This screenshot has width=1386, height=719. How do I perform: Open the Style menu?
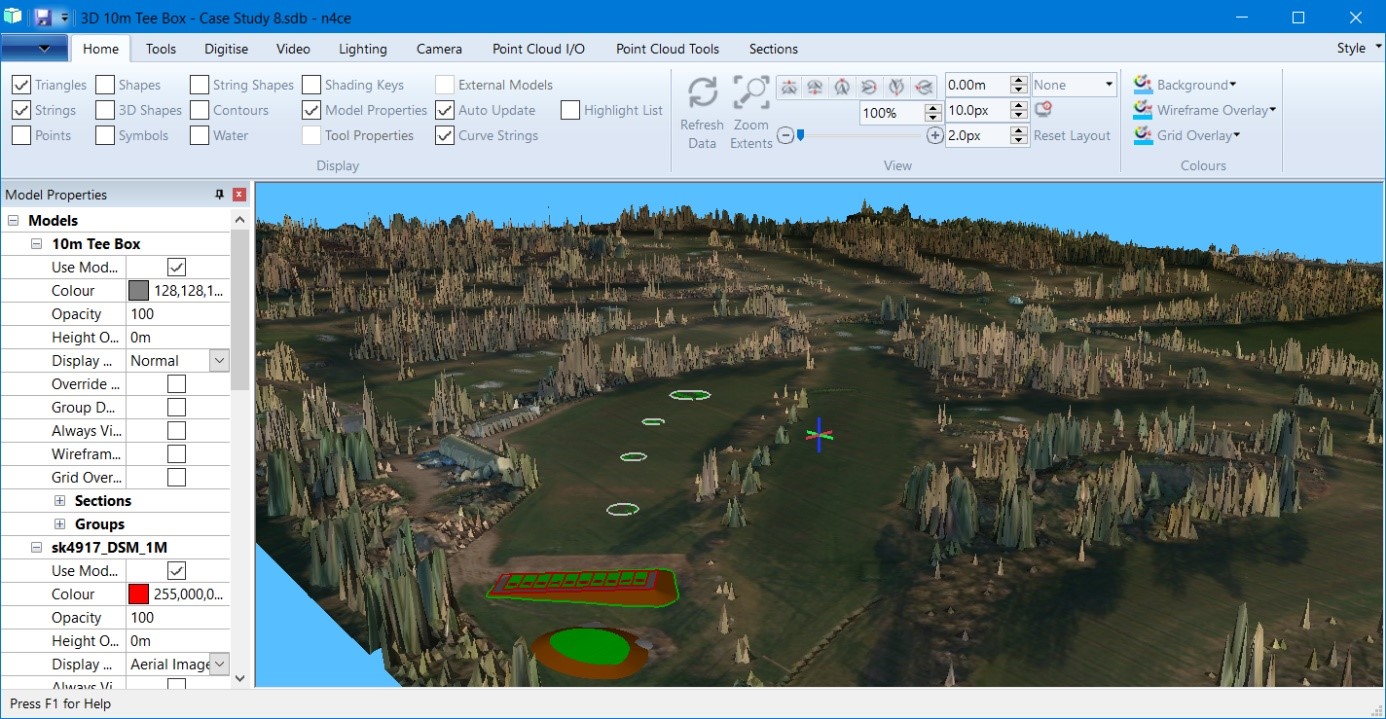coord(1359,48)
